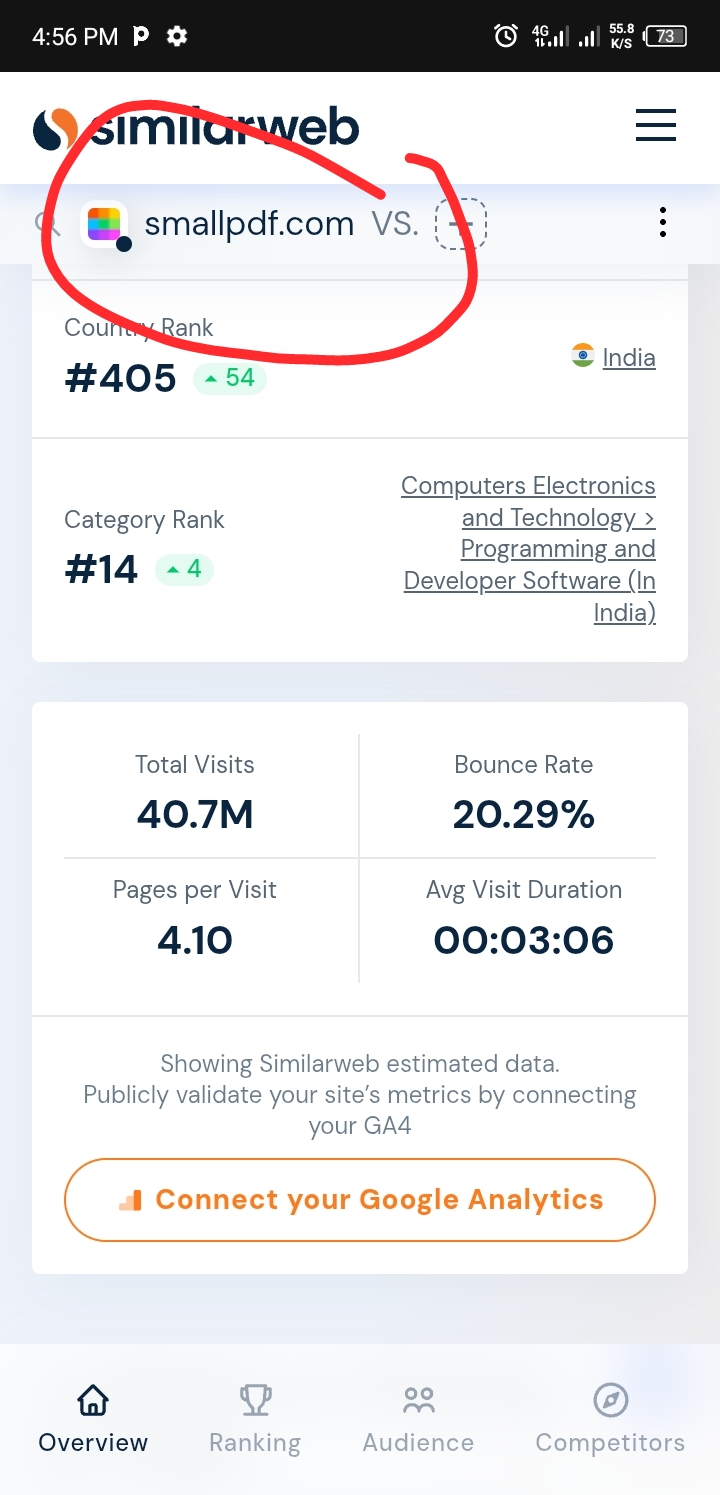This screenshot has width=720, height=1495.
Task: Tap the Ranking trophy icon
Action: pyautogui.click(x=255, y=1400)
